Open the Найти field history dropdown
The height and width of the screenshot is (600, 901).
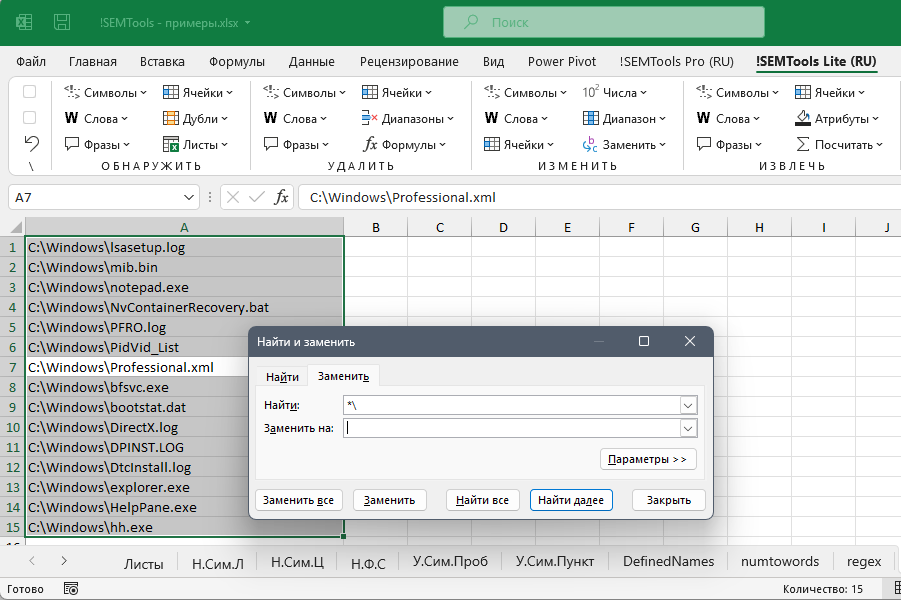point(688,406)
